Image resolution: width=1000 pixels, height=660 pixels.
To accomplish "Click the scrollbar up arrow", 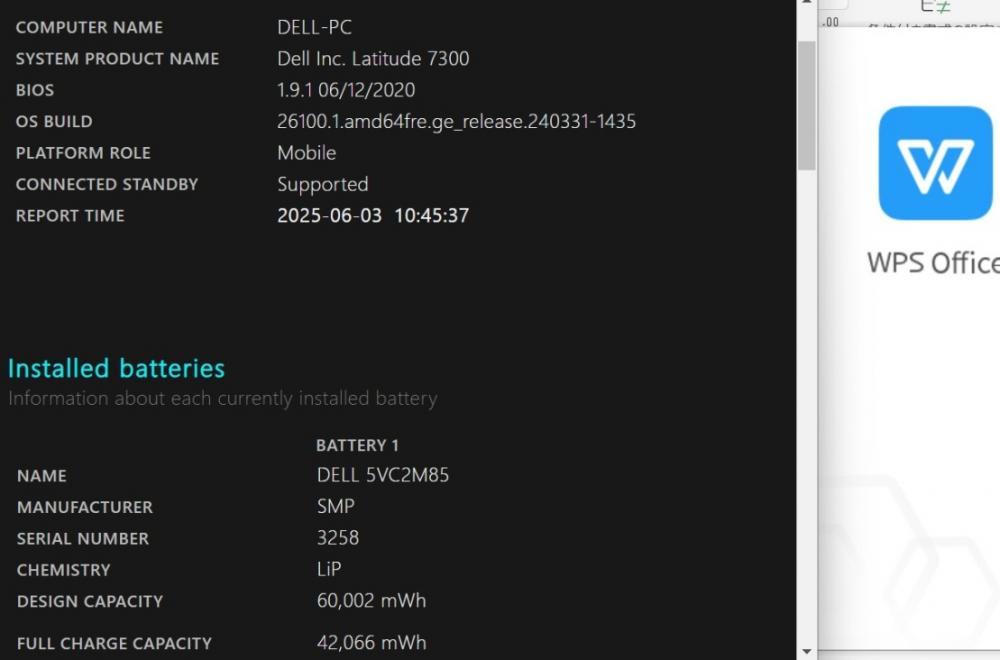I will tap(807, 3).
